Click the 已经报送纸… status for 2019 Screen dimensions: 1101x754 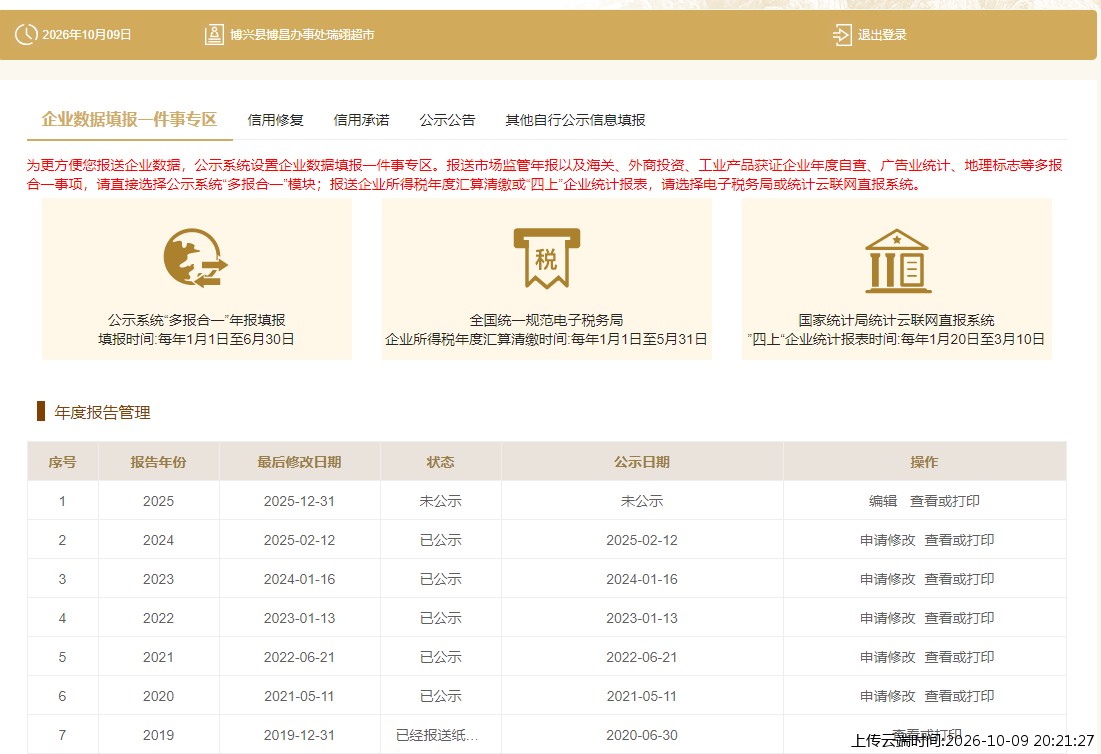[437, 735]
